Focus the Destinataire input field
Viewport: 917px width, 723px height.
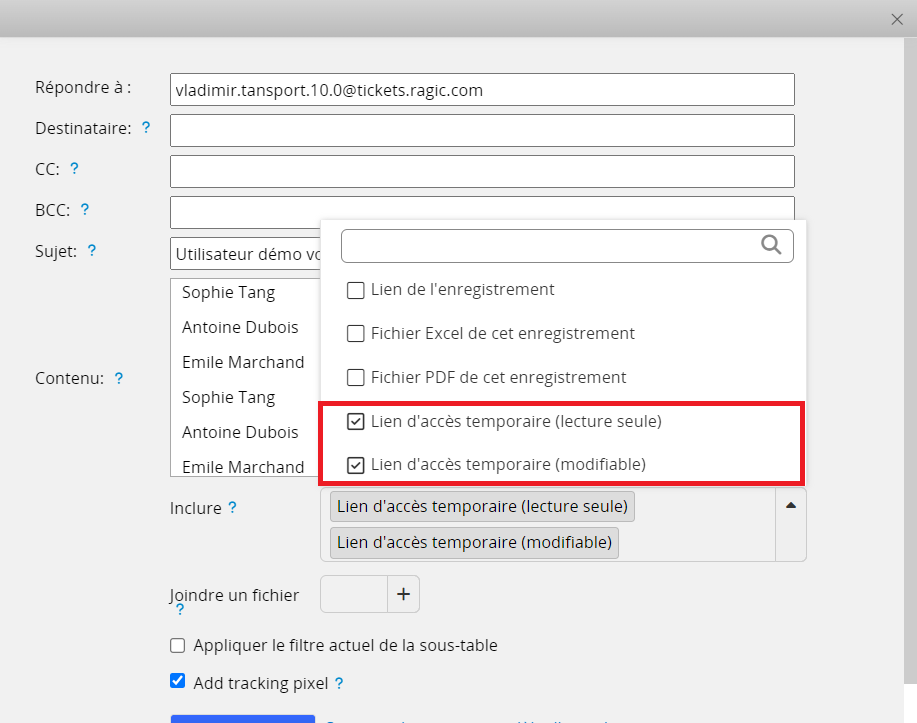[x=482, y=130]
